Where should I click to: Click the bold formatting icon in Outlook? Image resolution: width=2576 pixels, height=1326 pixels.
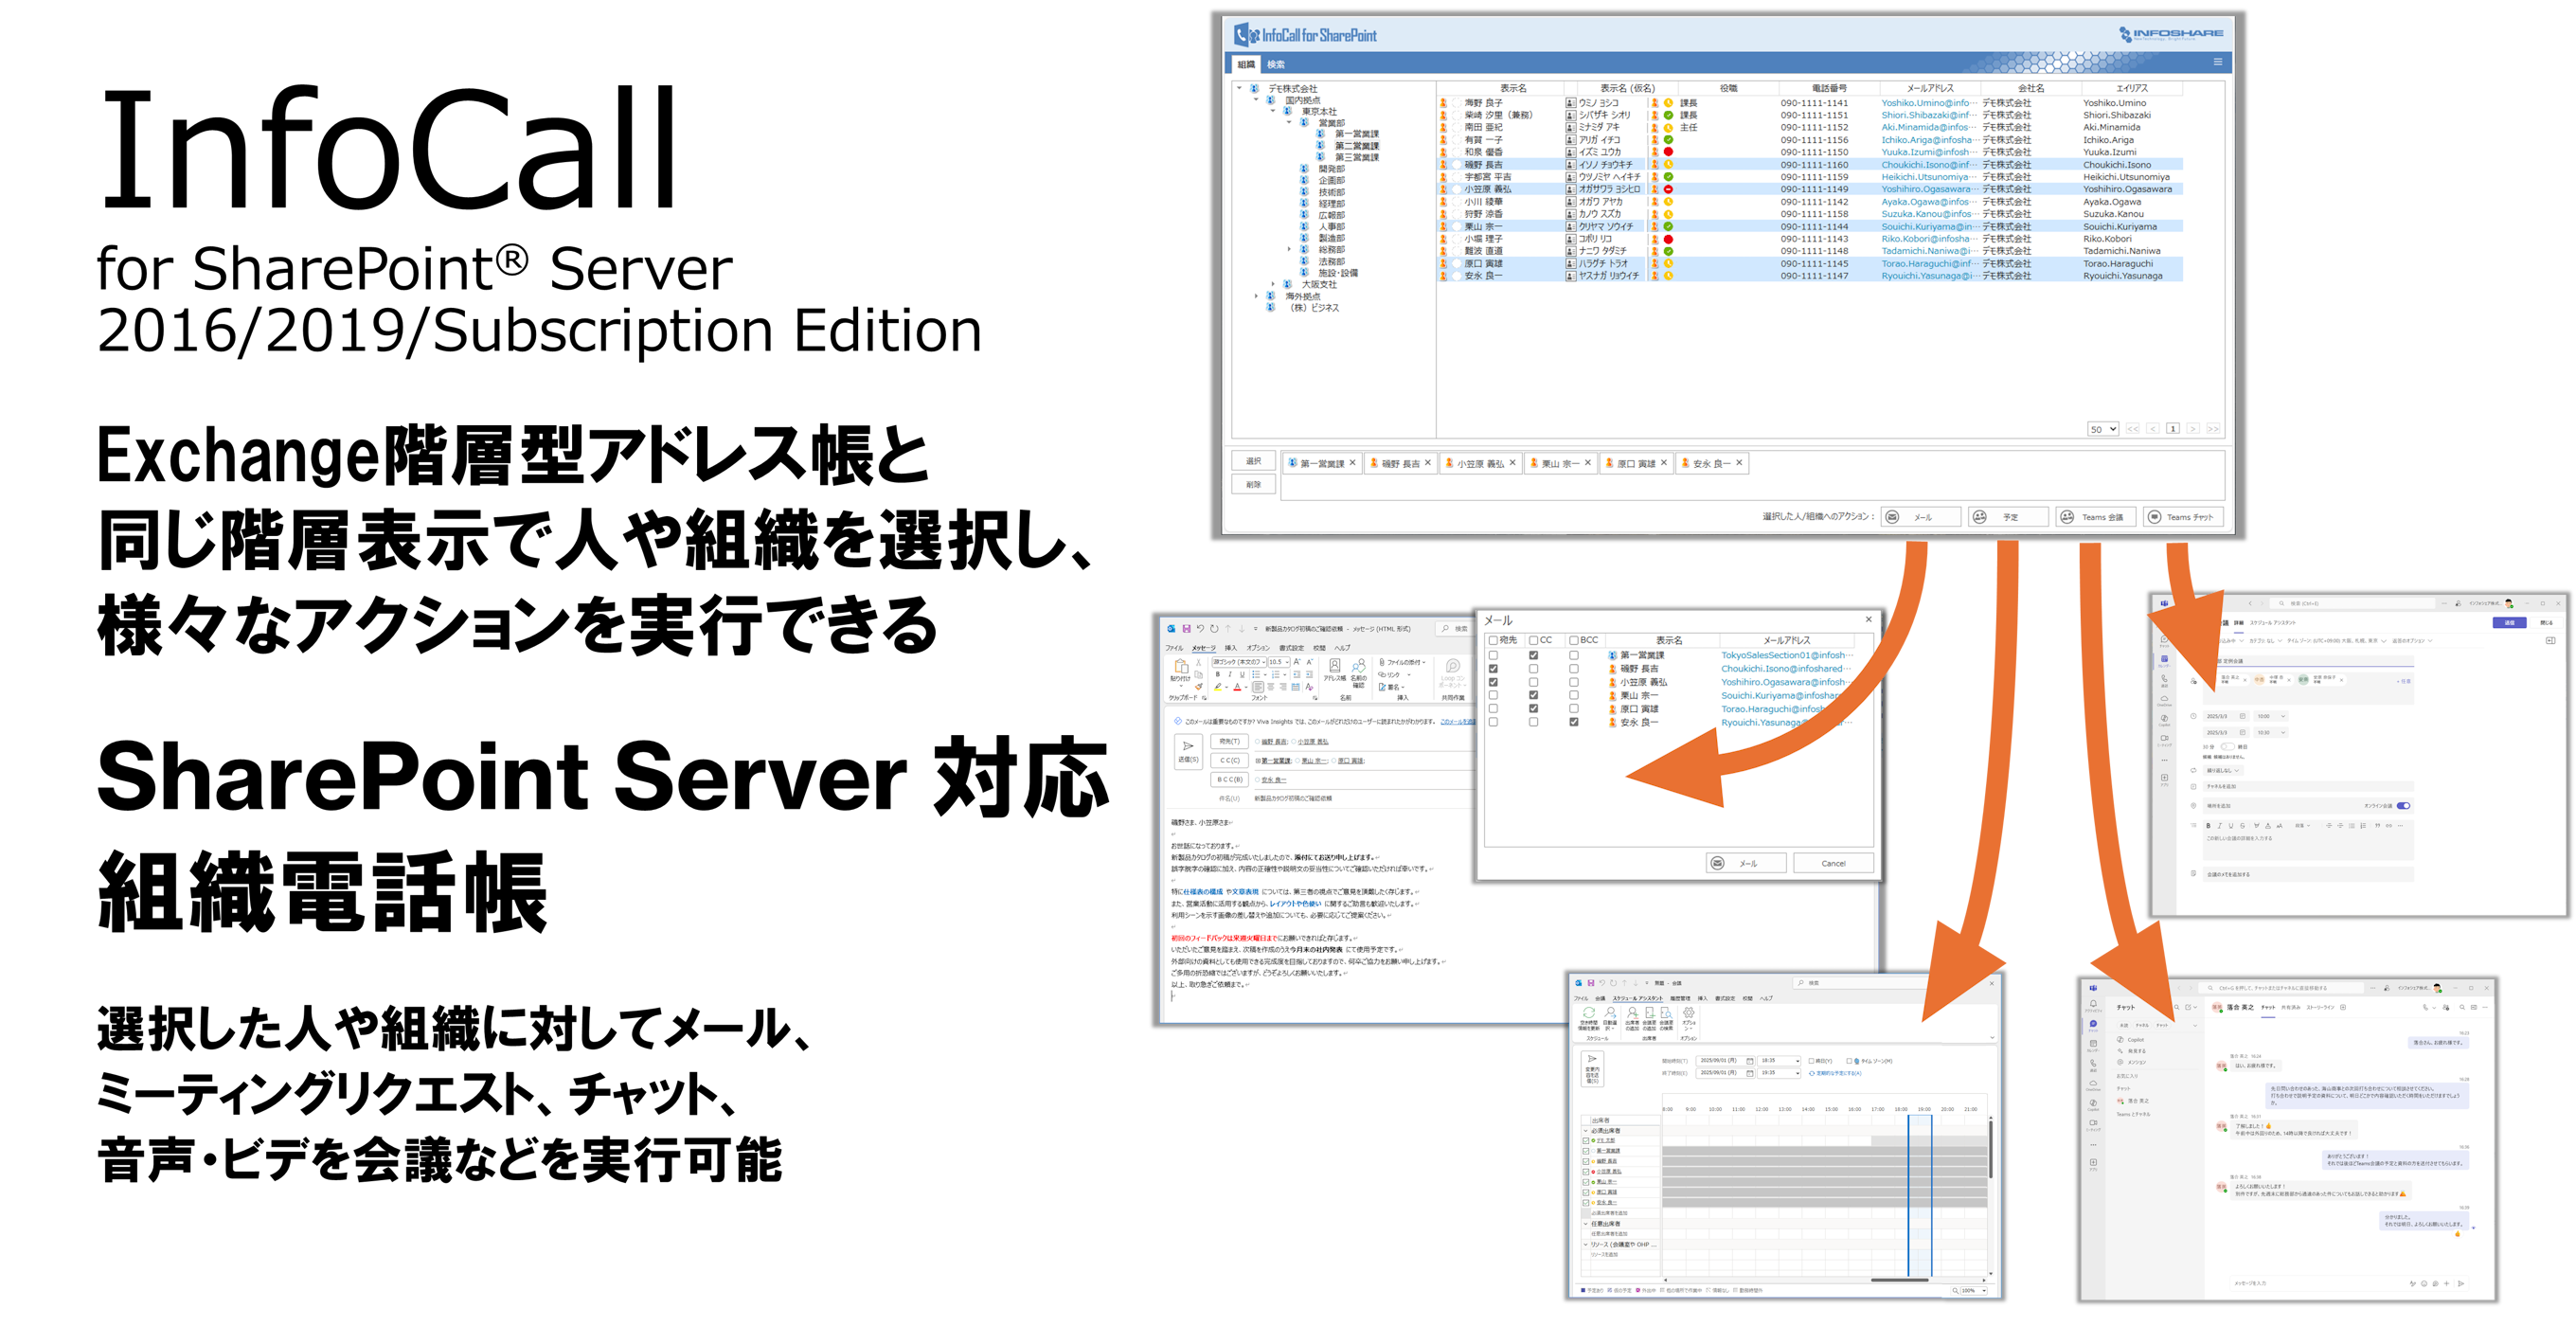point(1218,675)
